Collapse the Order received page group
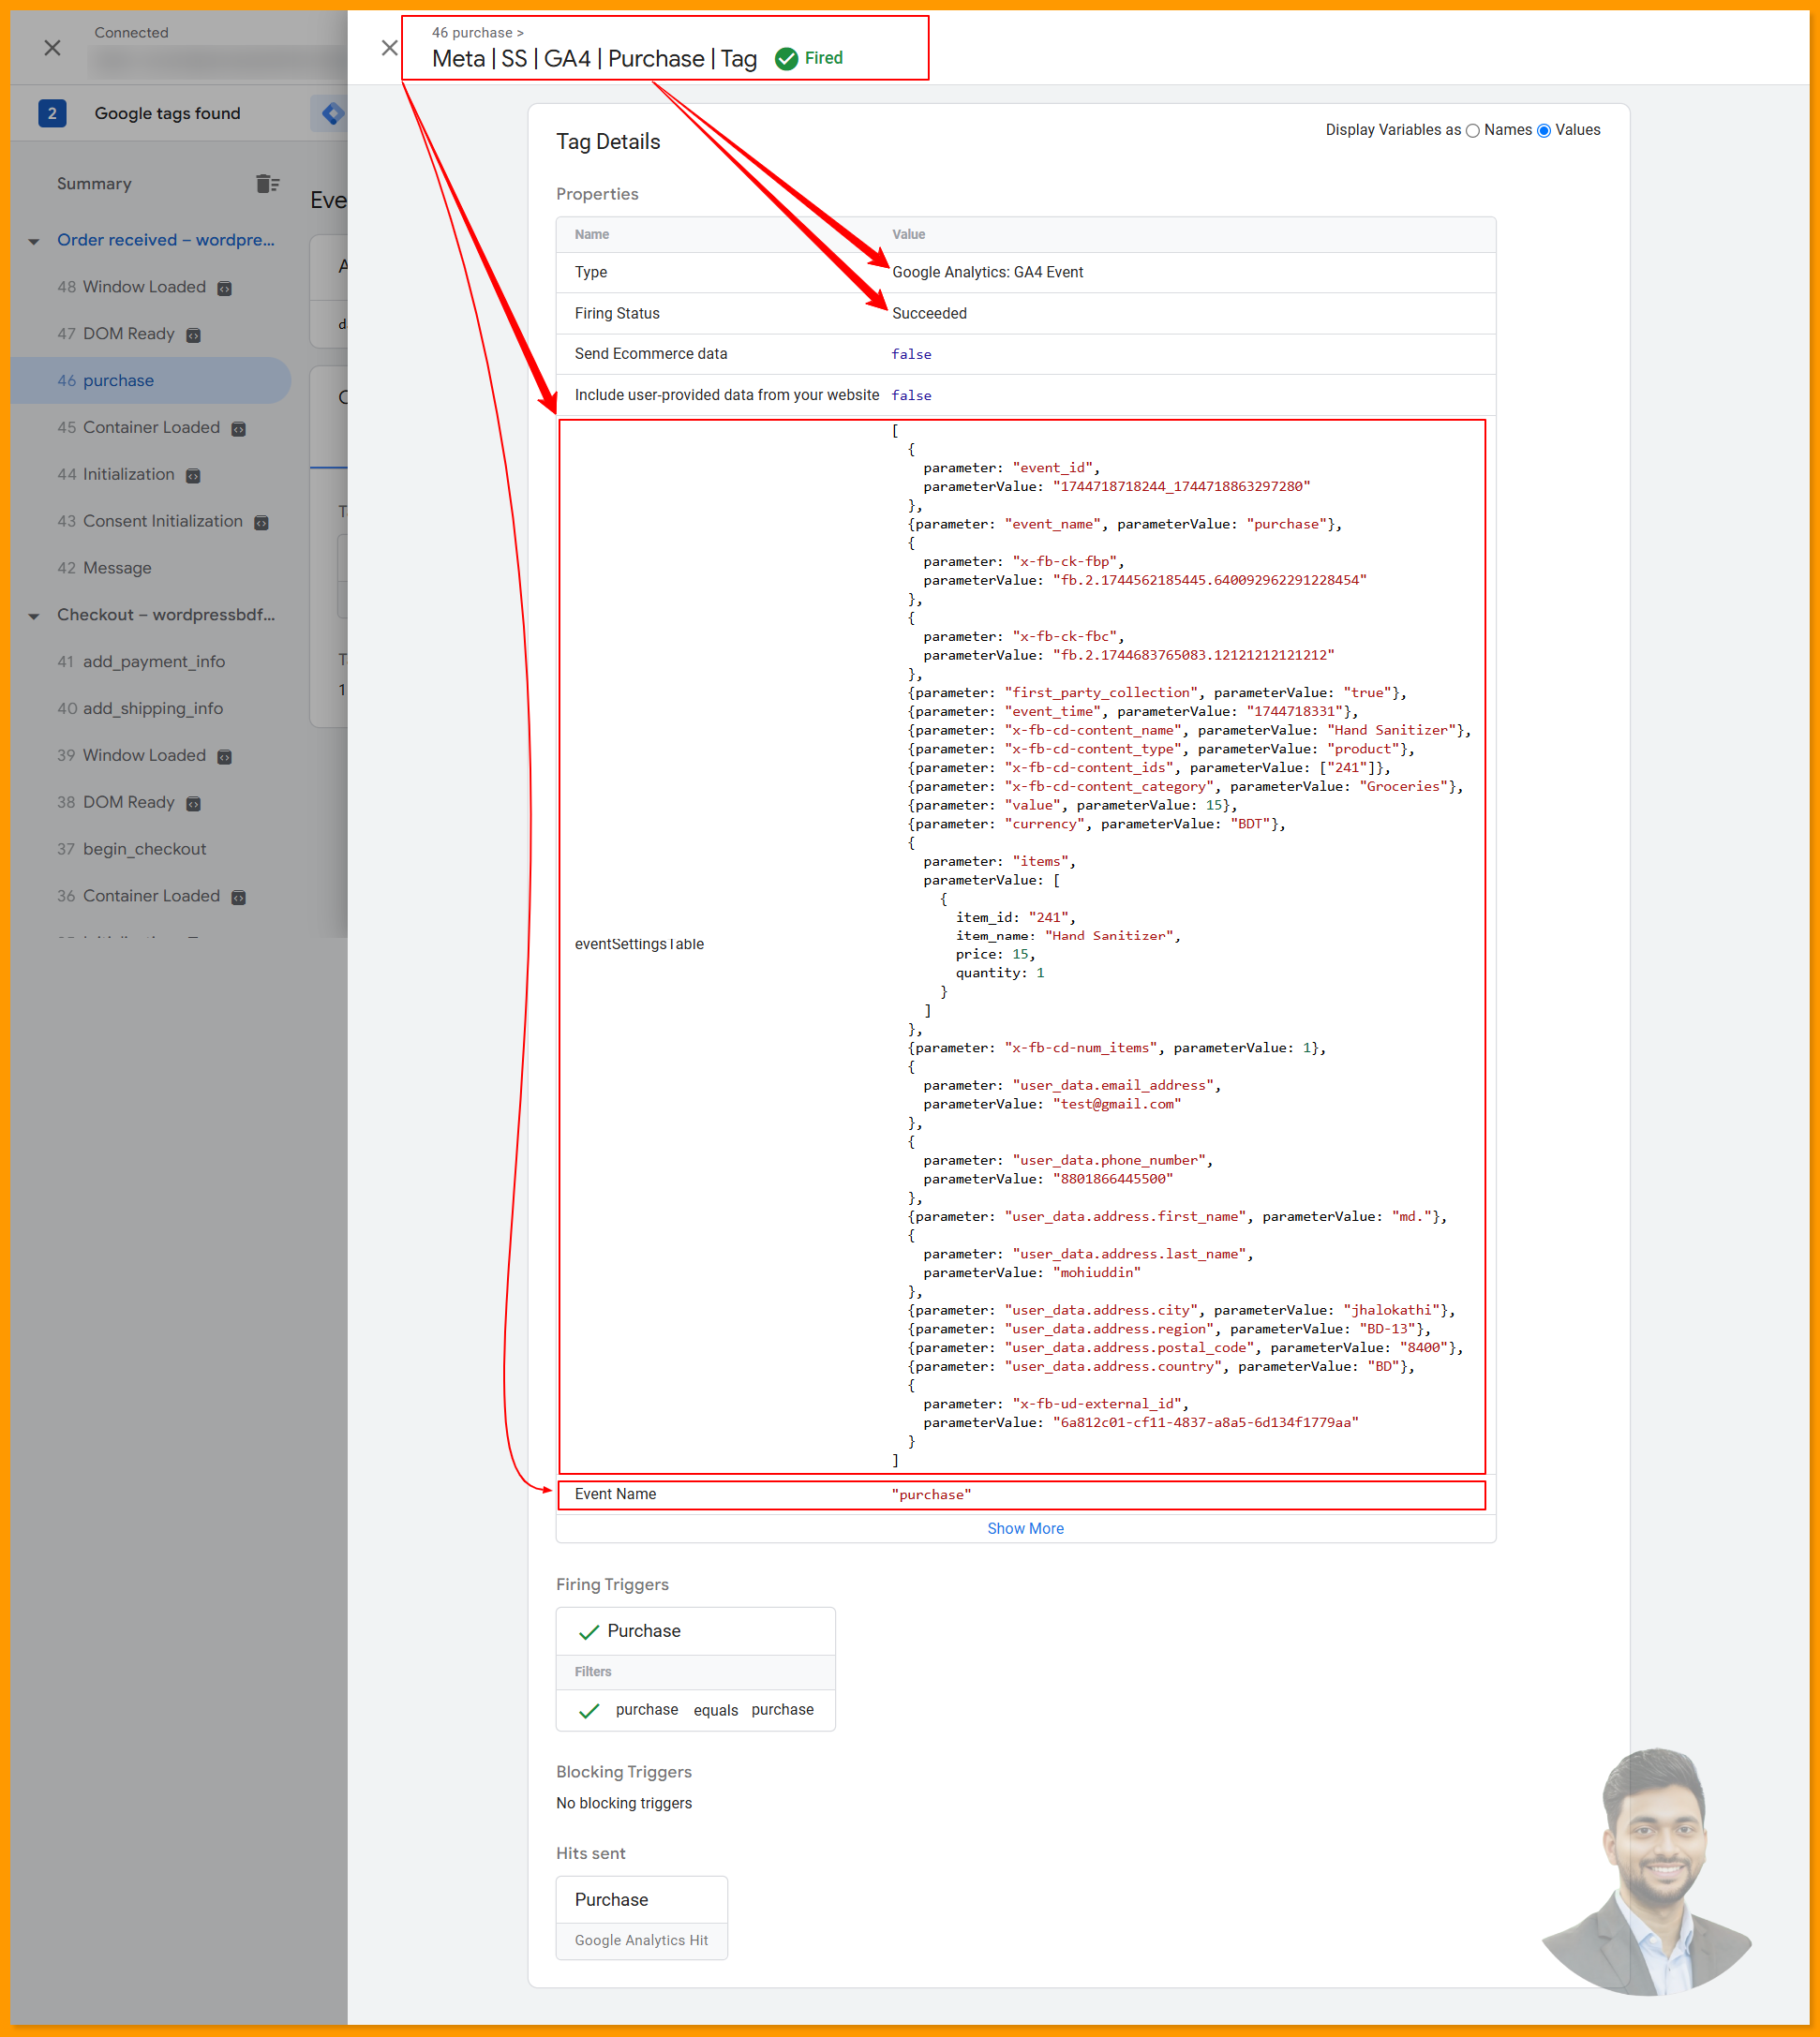1820x2037 pixels. click(x=34, y=241)
